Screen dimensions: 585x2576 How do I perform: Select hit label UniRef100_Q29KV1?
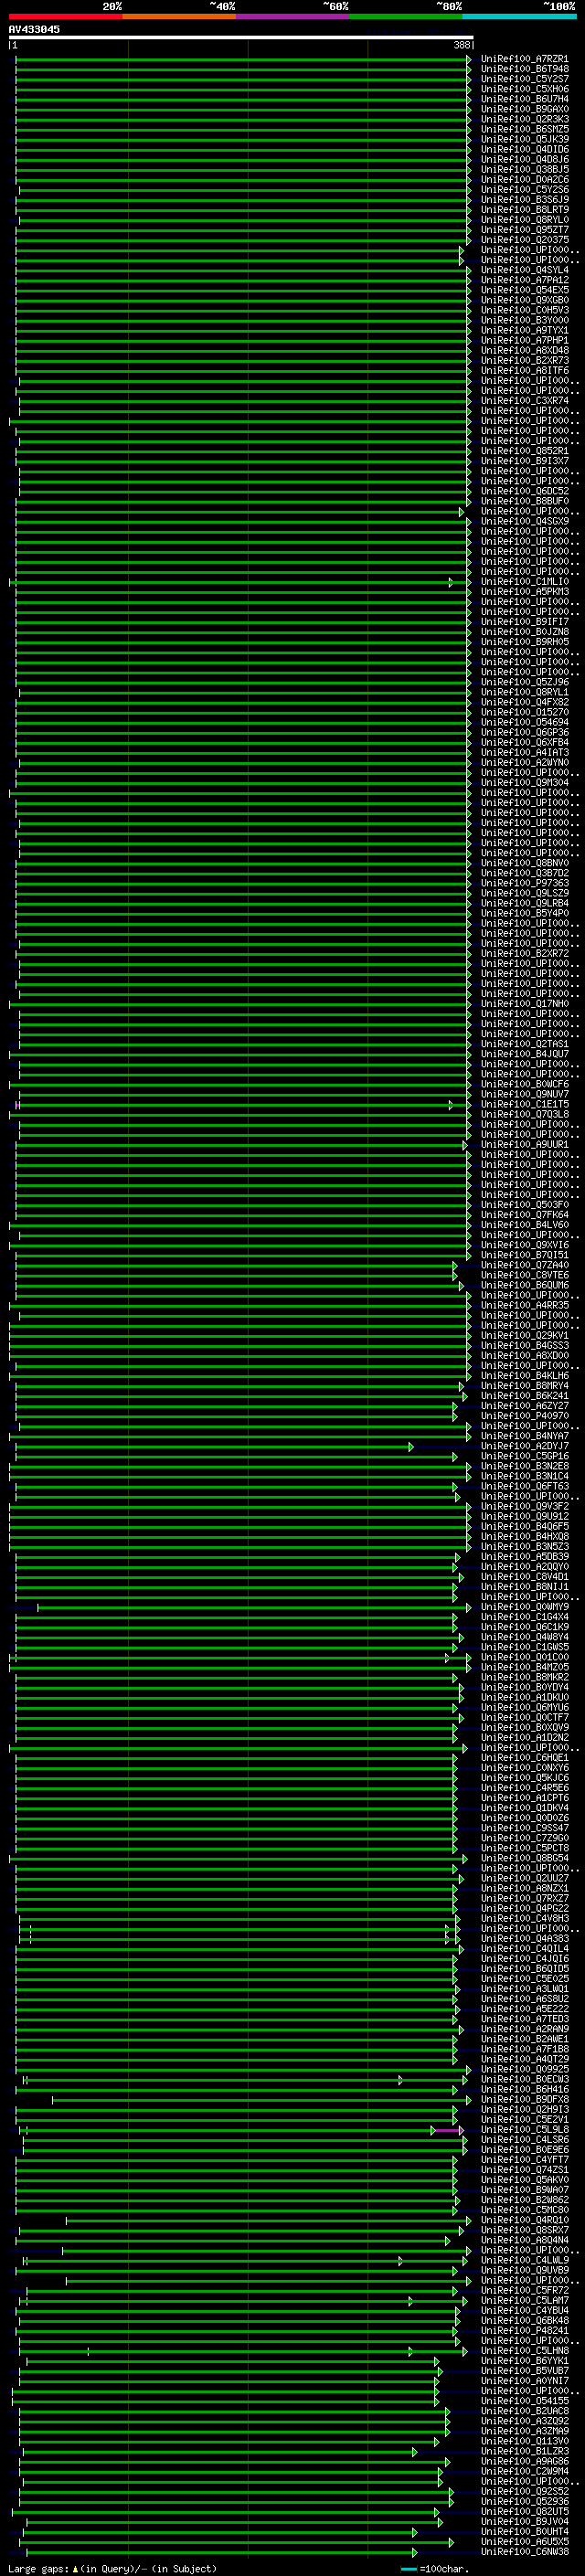524,1336
